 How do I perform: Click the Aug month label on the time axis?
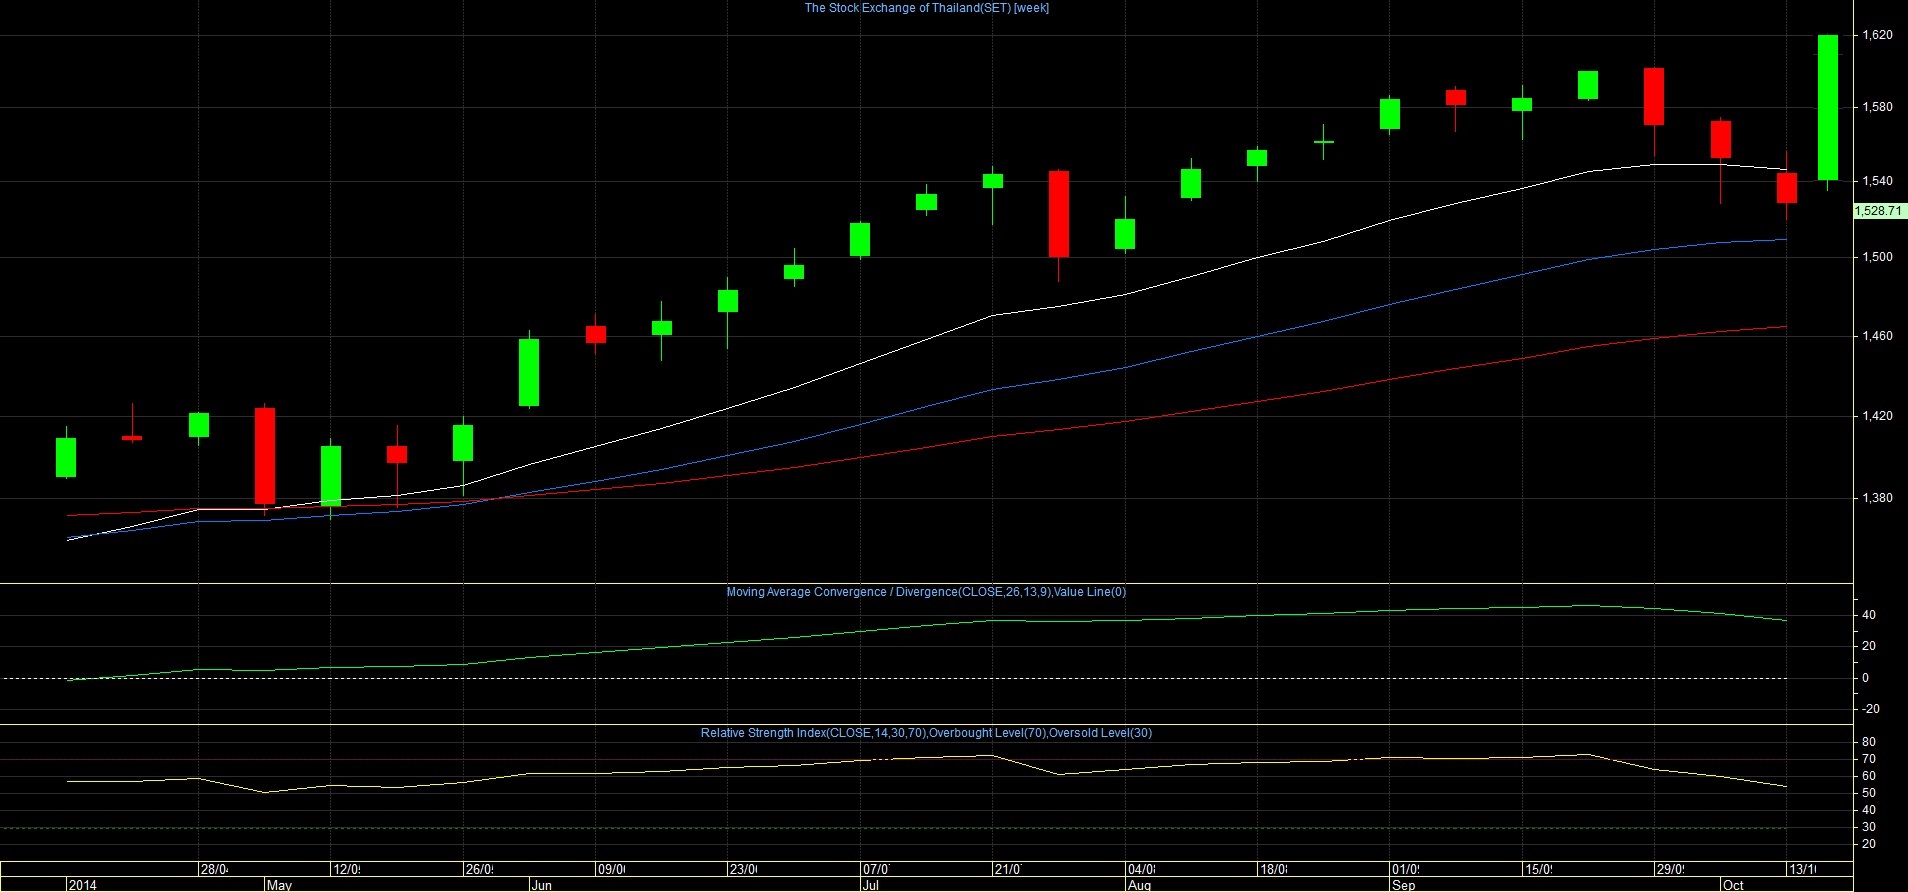(1139, 885)
